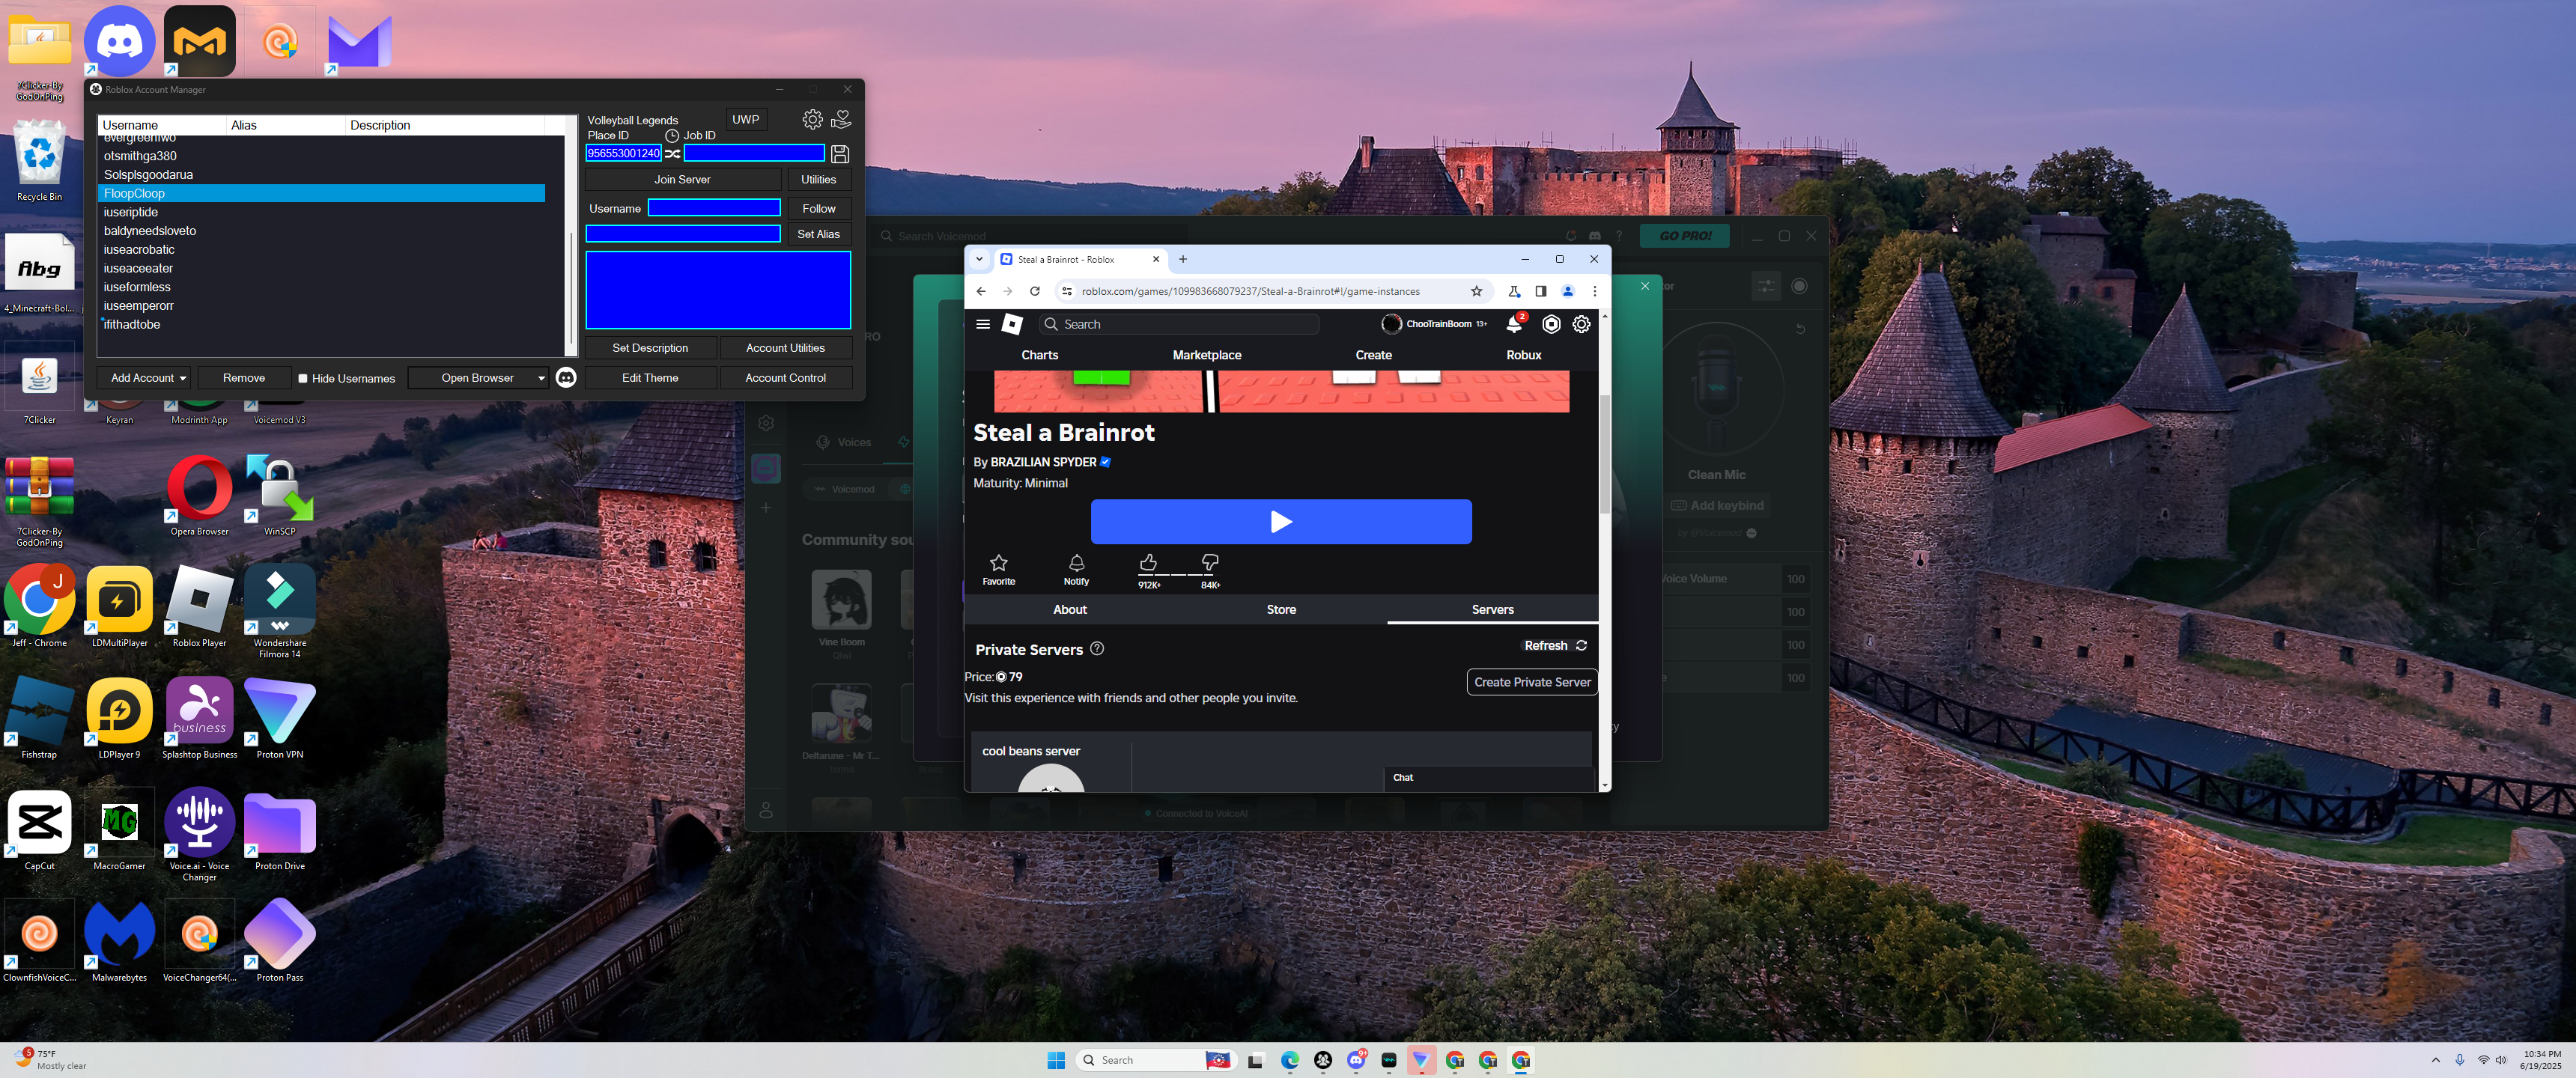Expand Open Browser dropdown arrow
Image resolution: width=2576 pixels, height=1078 pixels.
541,378
